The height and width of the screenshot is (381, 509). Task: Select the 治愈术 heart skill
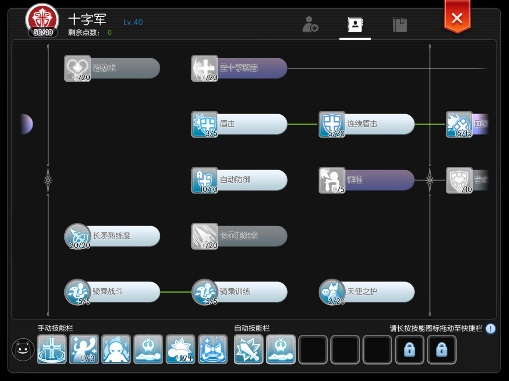(112, 68)
